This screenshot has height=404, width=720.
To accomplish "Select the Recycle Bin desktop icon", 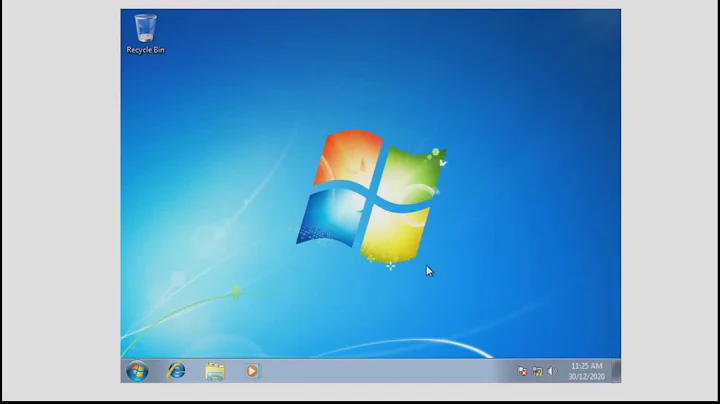I will tap(145, 34).
